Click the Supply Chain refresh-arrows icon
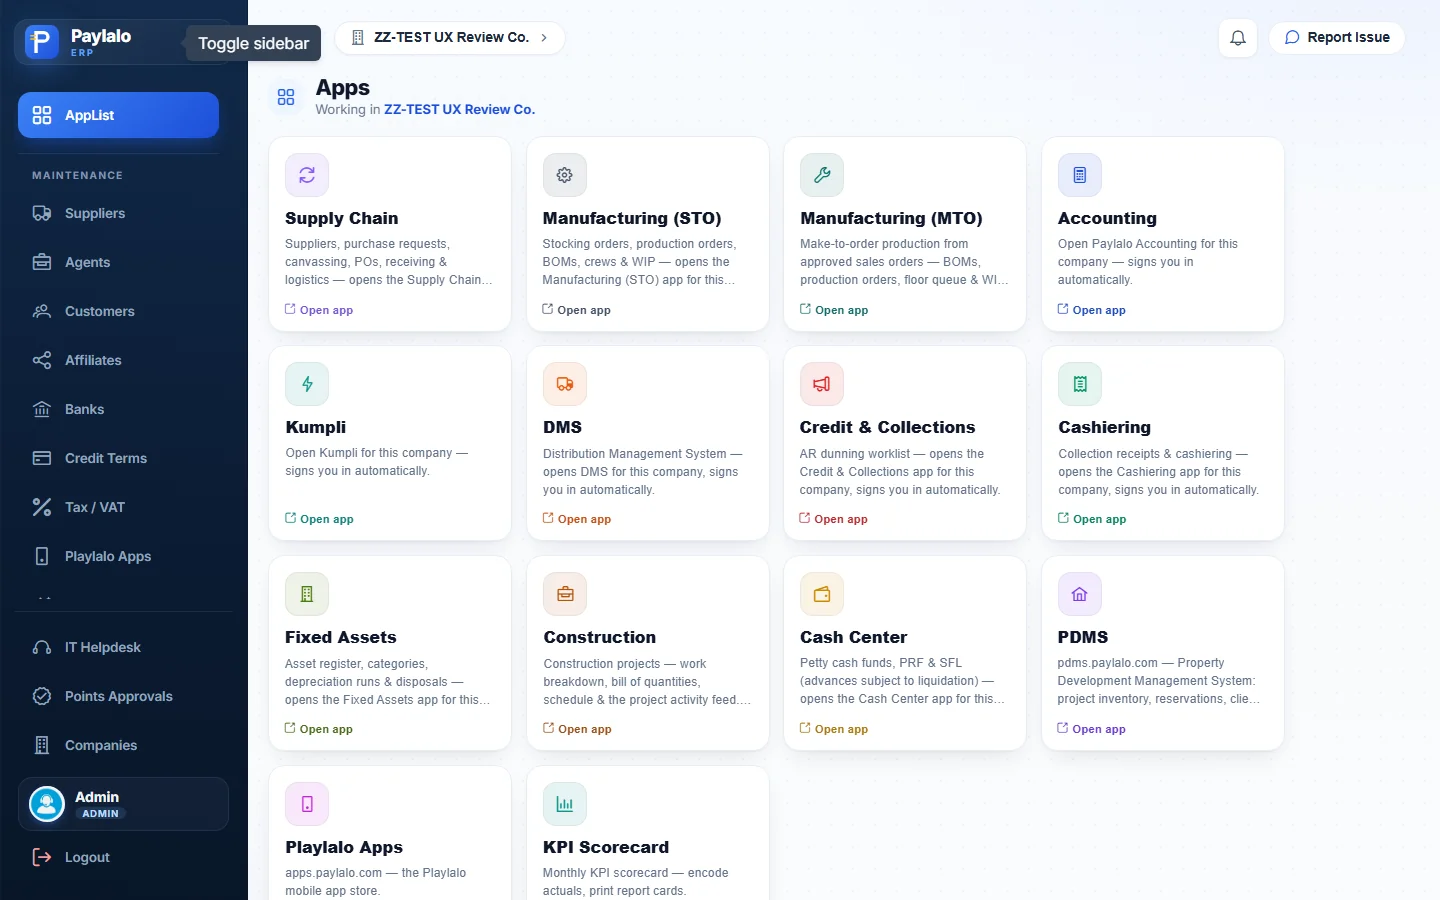The height and width of the screenshot is (900, 1440). pyautogui.click(x=307, y=175)
